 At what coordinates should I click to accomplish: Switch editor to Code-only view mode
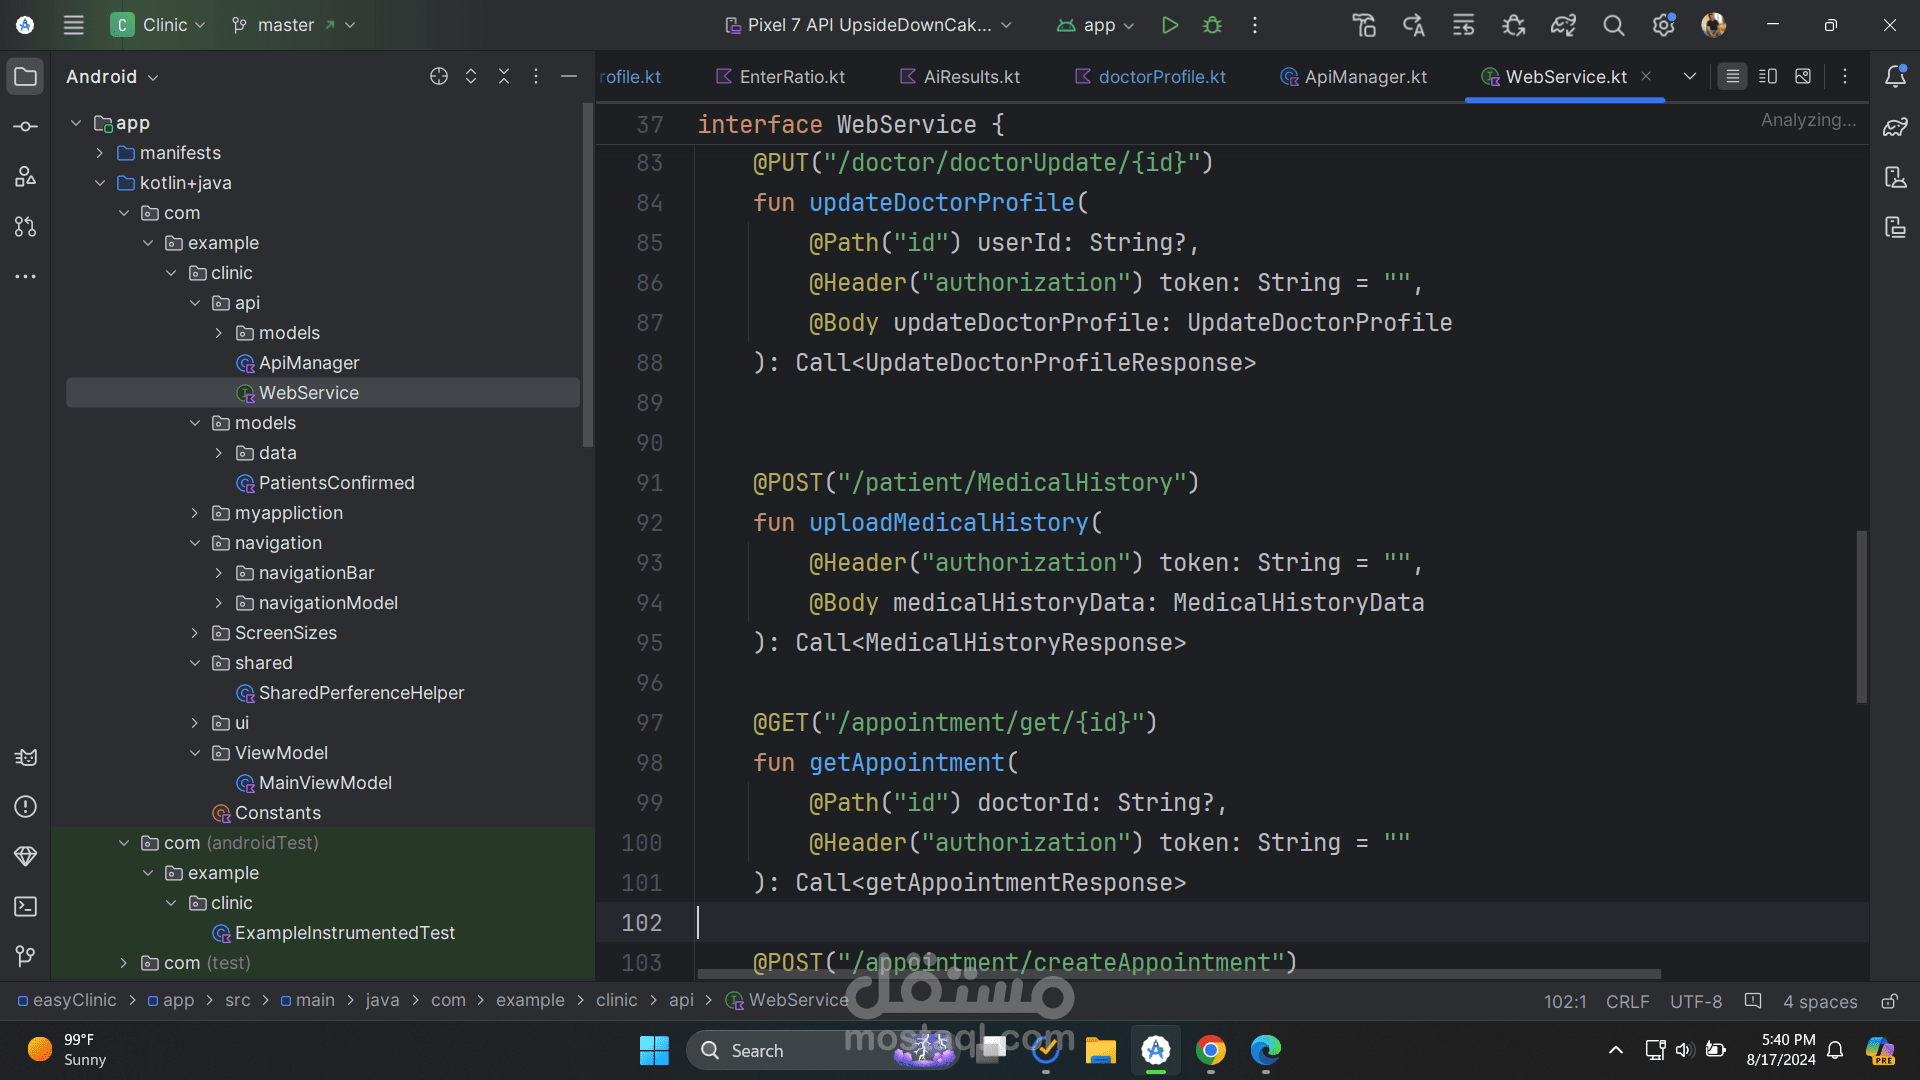[x=1733, y=77]
